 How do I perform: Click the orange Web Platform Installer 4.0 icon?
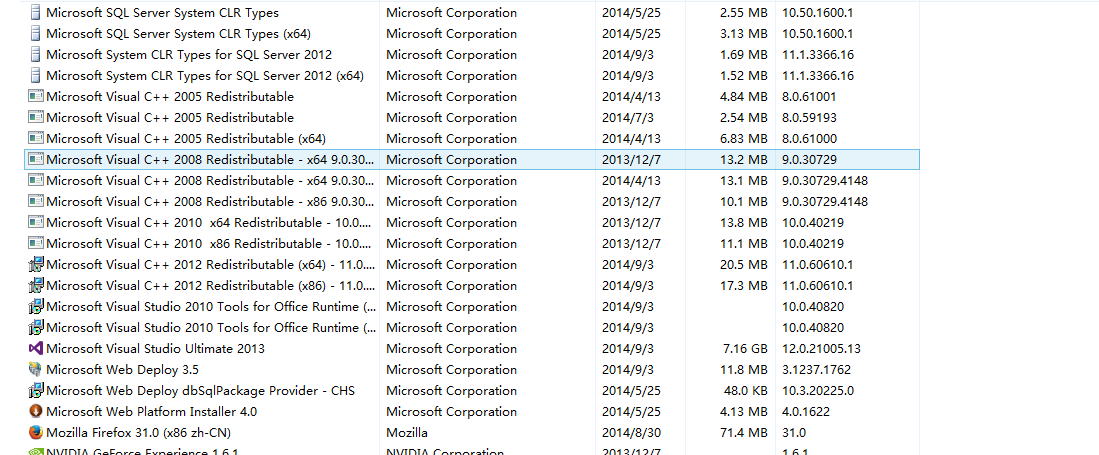pyautogui.click(x=36, y=412)
